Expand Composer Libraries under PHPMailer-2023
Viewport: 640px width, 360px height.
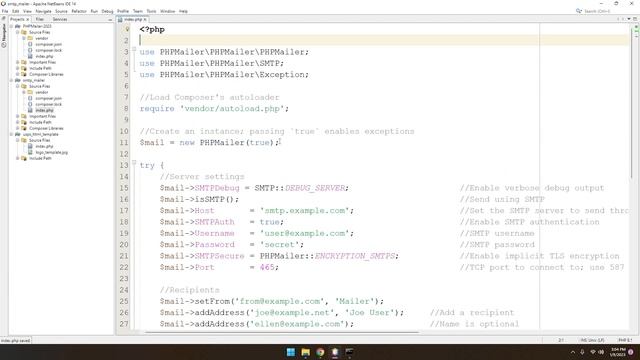pyautogui.click(x=18, y=75)
